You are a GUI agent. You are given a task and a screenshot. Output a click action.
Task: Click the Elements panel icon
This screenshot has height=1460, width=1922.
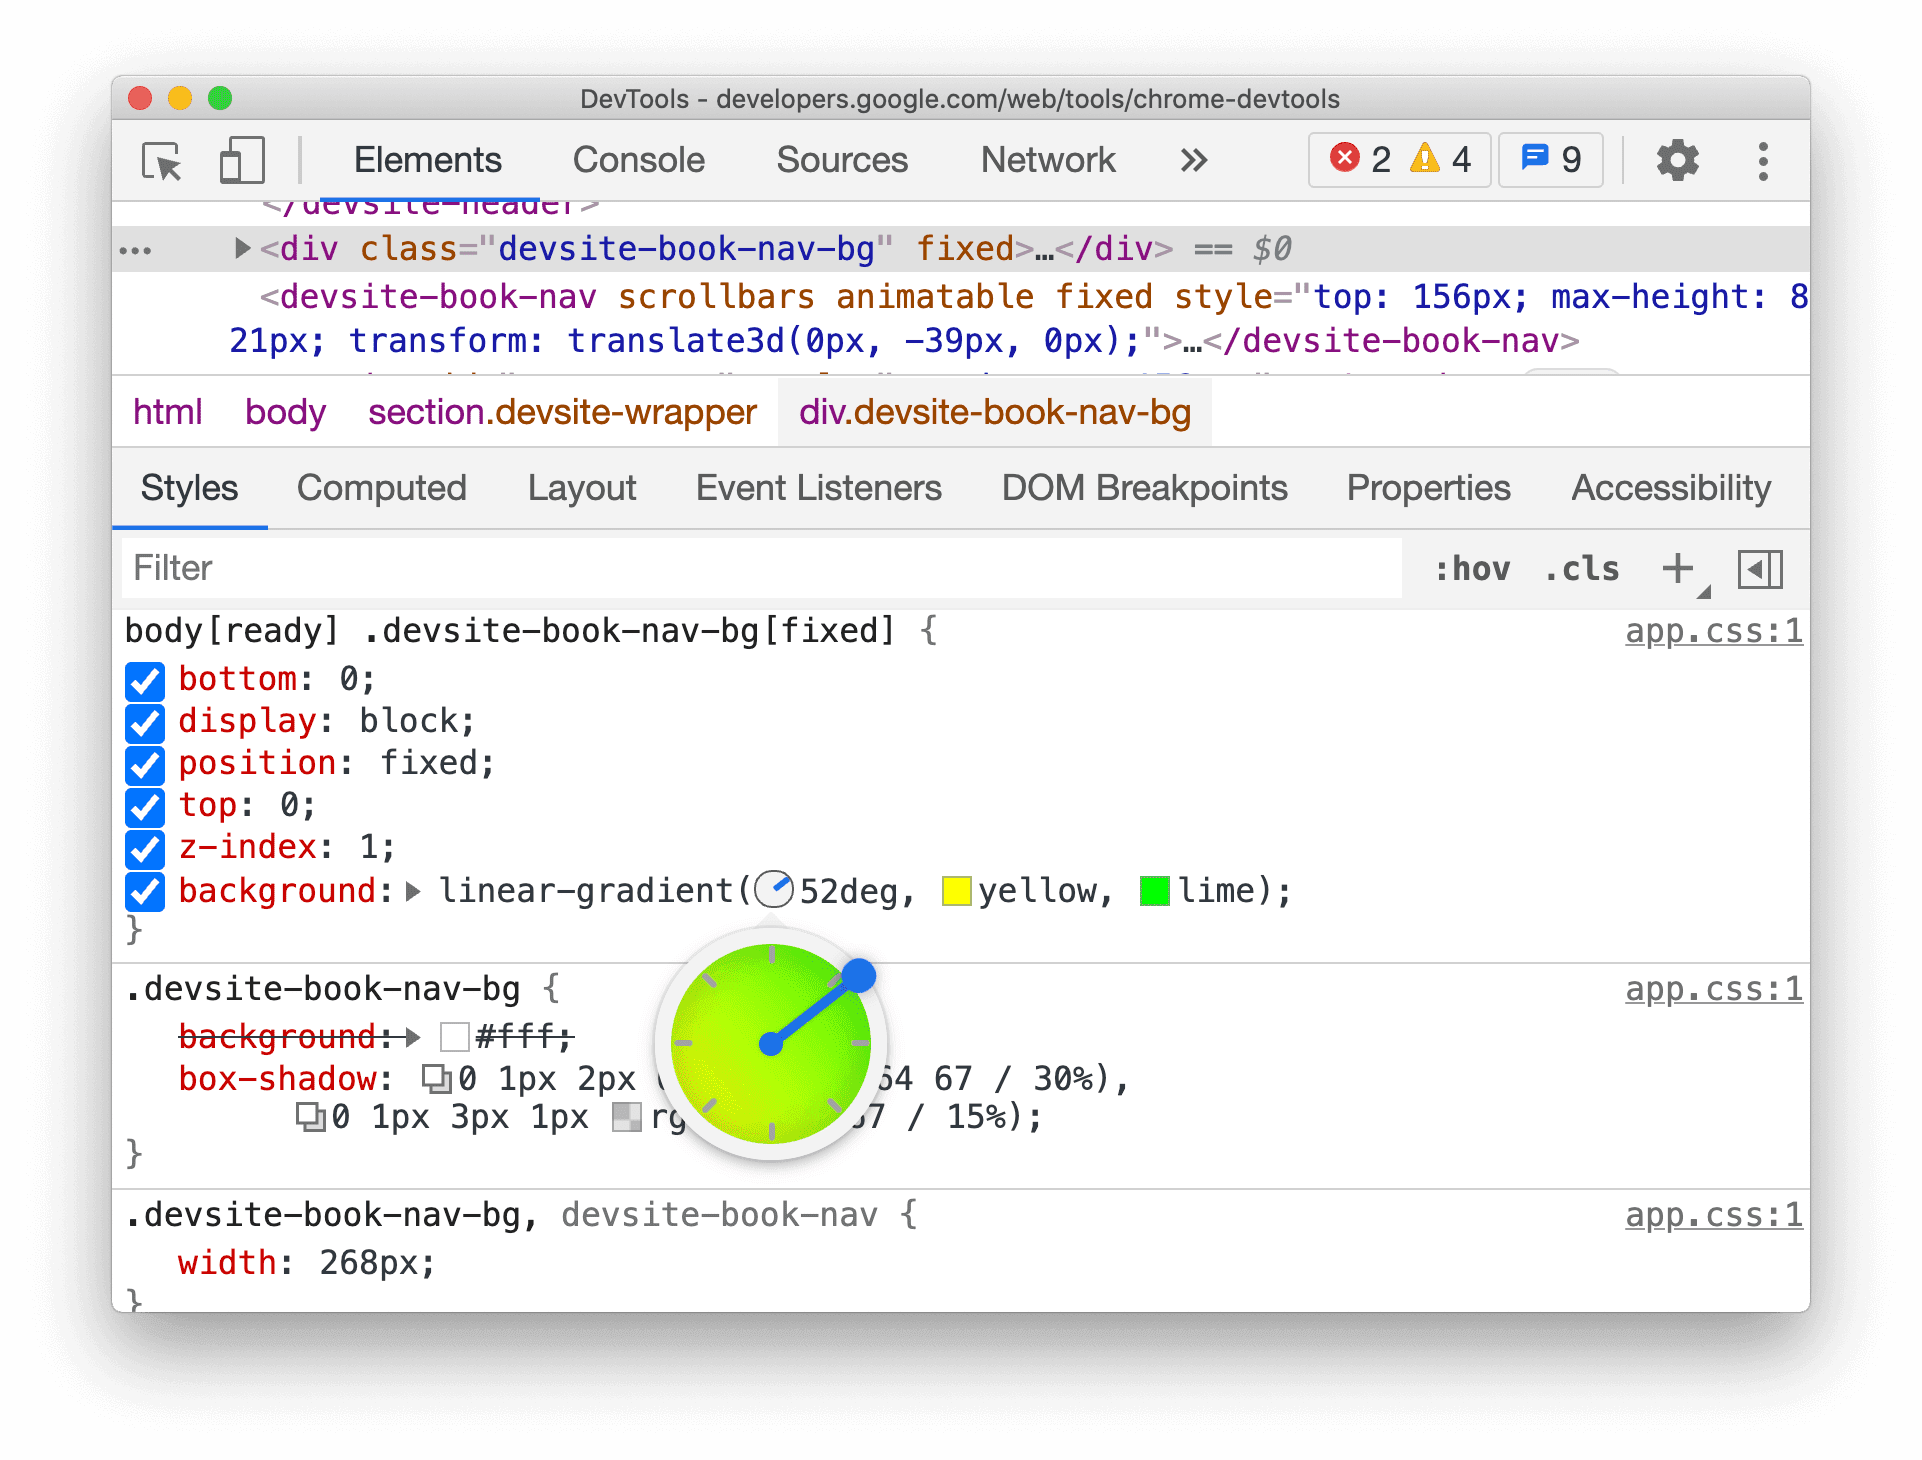click(428, 159)
